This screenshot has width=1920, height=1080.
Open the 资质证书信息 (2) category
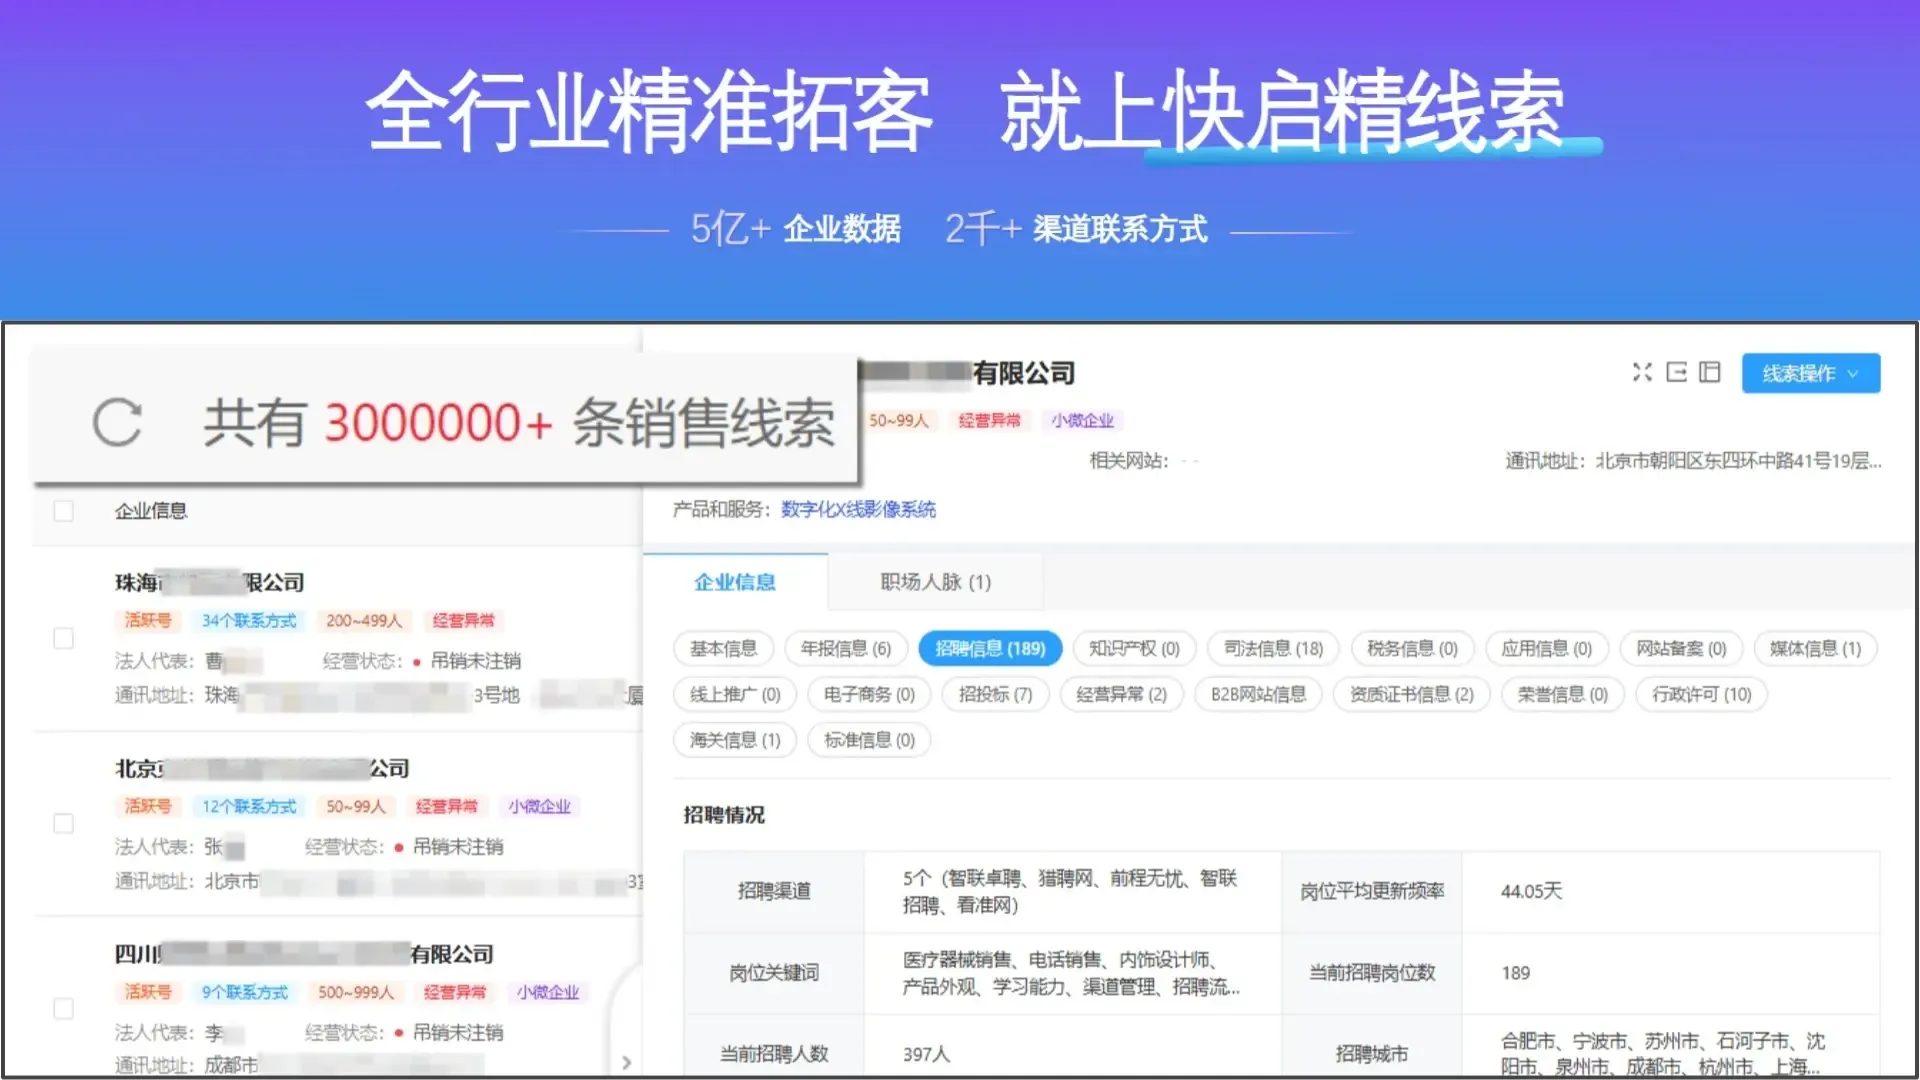pyautogui.click(x=1411, y=694)
